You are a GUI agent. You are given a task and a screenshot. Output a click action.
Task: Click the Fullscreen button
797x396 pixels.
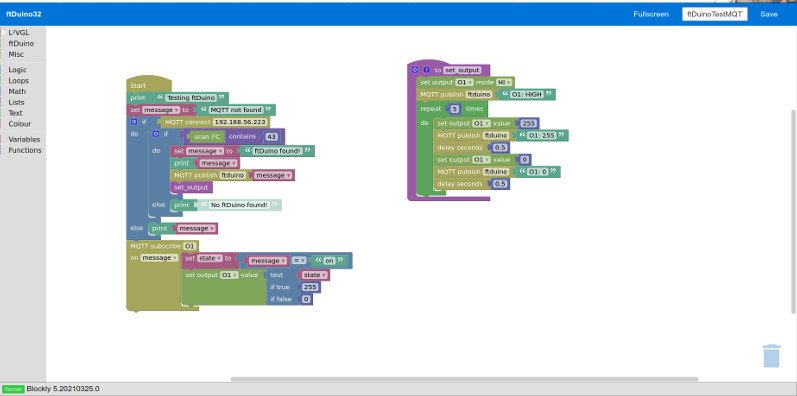pyautogui.click(x=651, y=14)
